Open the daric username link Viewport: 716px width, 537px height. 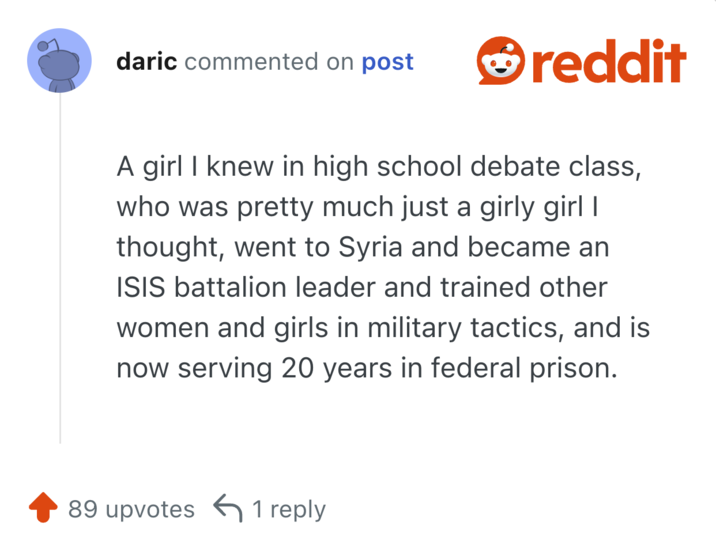click(x=146, y=62)
